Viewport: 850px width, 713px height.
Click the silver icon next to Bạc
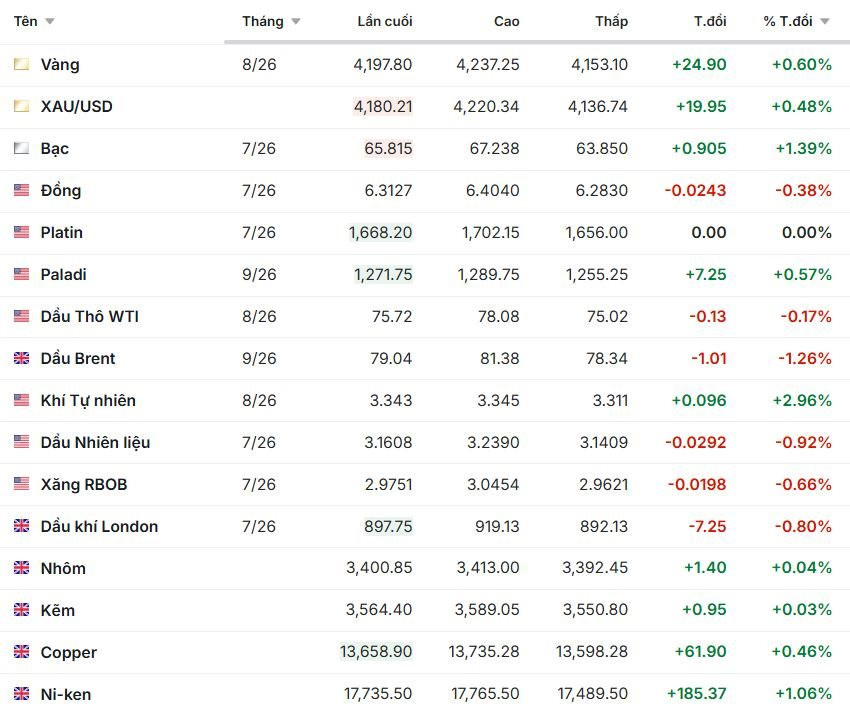point(22,148)
